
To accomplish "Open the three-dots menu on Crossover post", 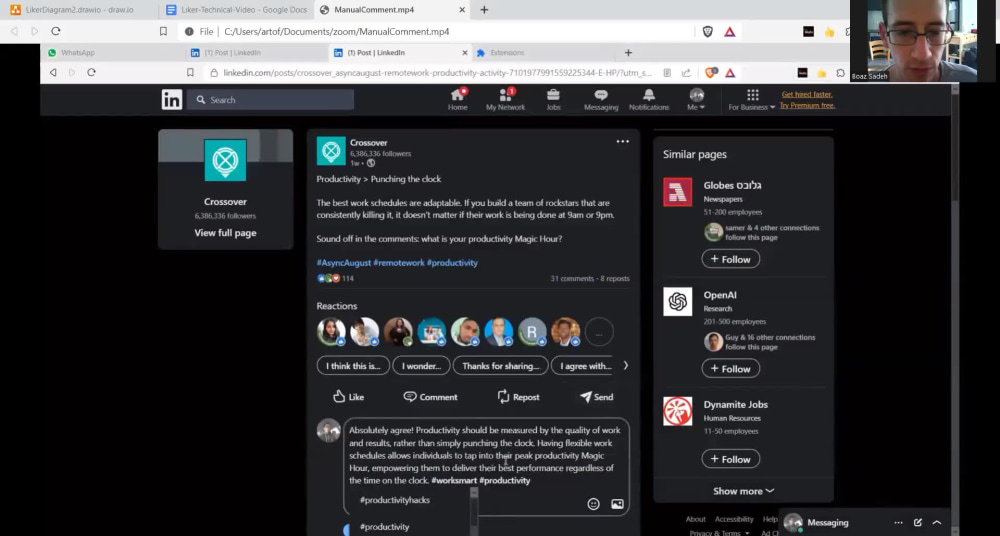I will [622, 142].
